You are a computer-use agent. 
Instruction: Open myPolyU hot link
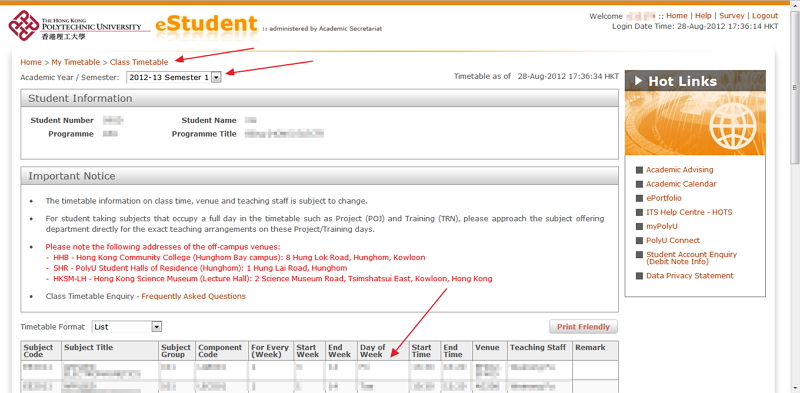pyautogui.click(x=662, y=226)
